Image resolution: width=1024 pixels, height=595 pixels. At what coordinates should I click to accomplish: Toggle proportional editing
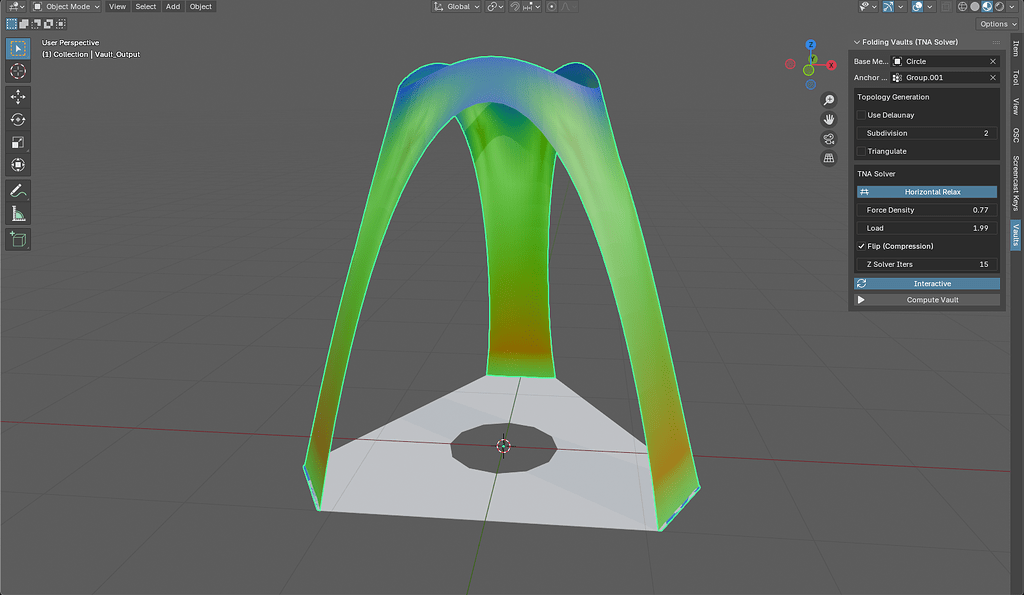552,7
